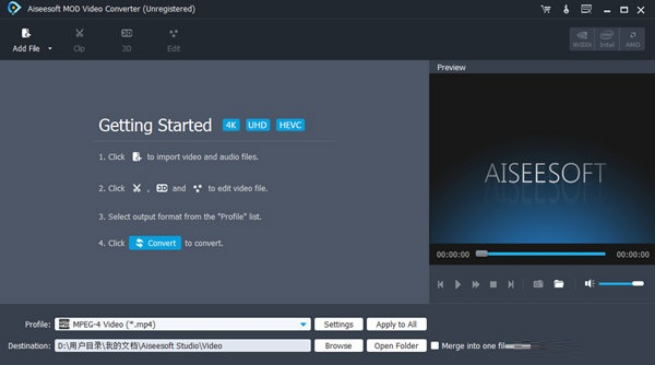
Task: Click Apply to All button
Action: pos(396,324)
